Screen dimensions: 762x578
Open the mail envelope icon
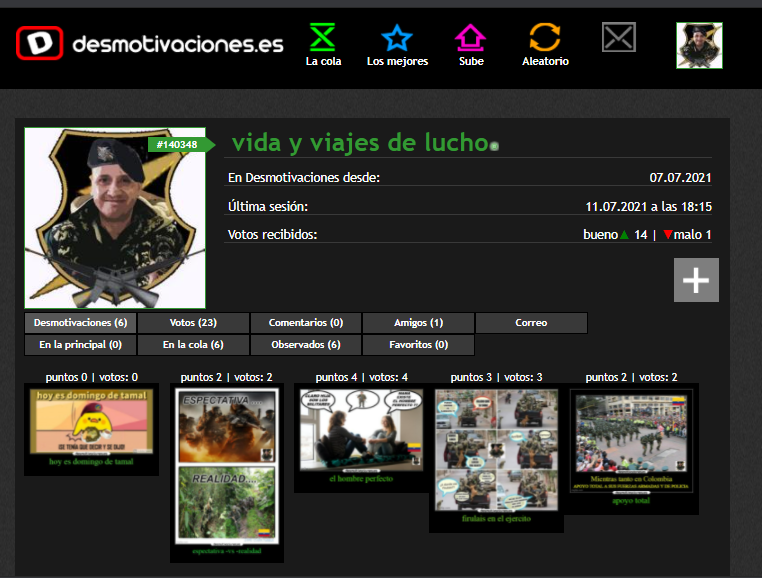[619, 38]
